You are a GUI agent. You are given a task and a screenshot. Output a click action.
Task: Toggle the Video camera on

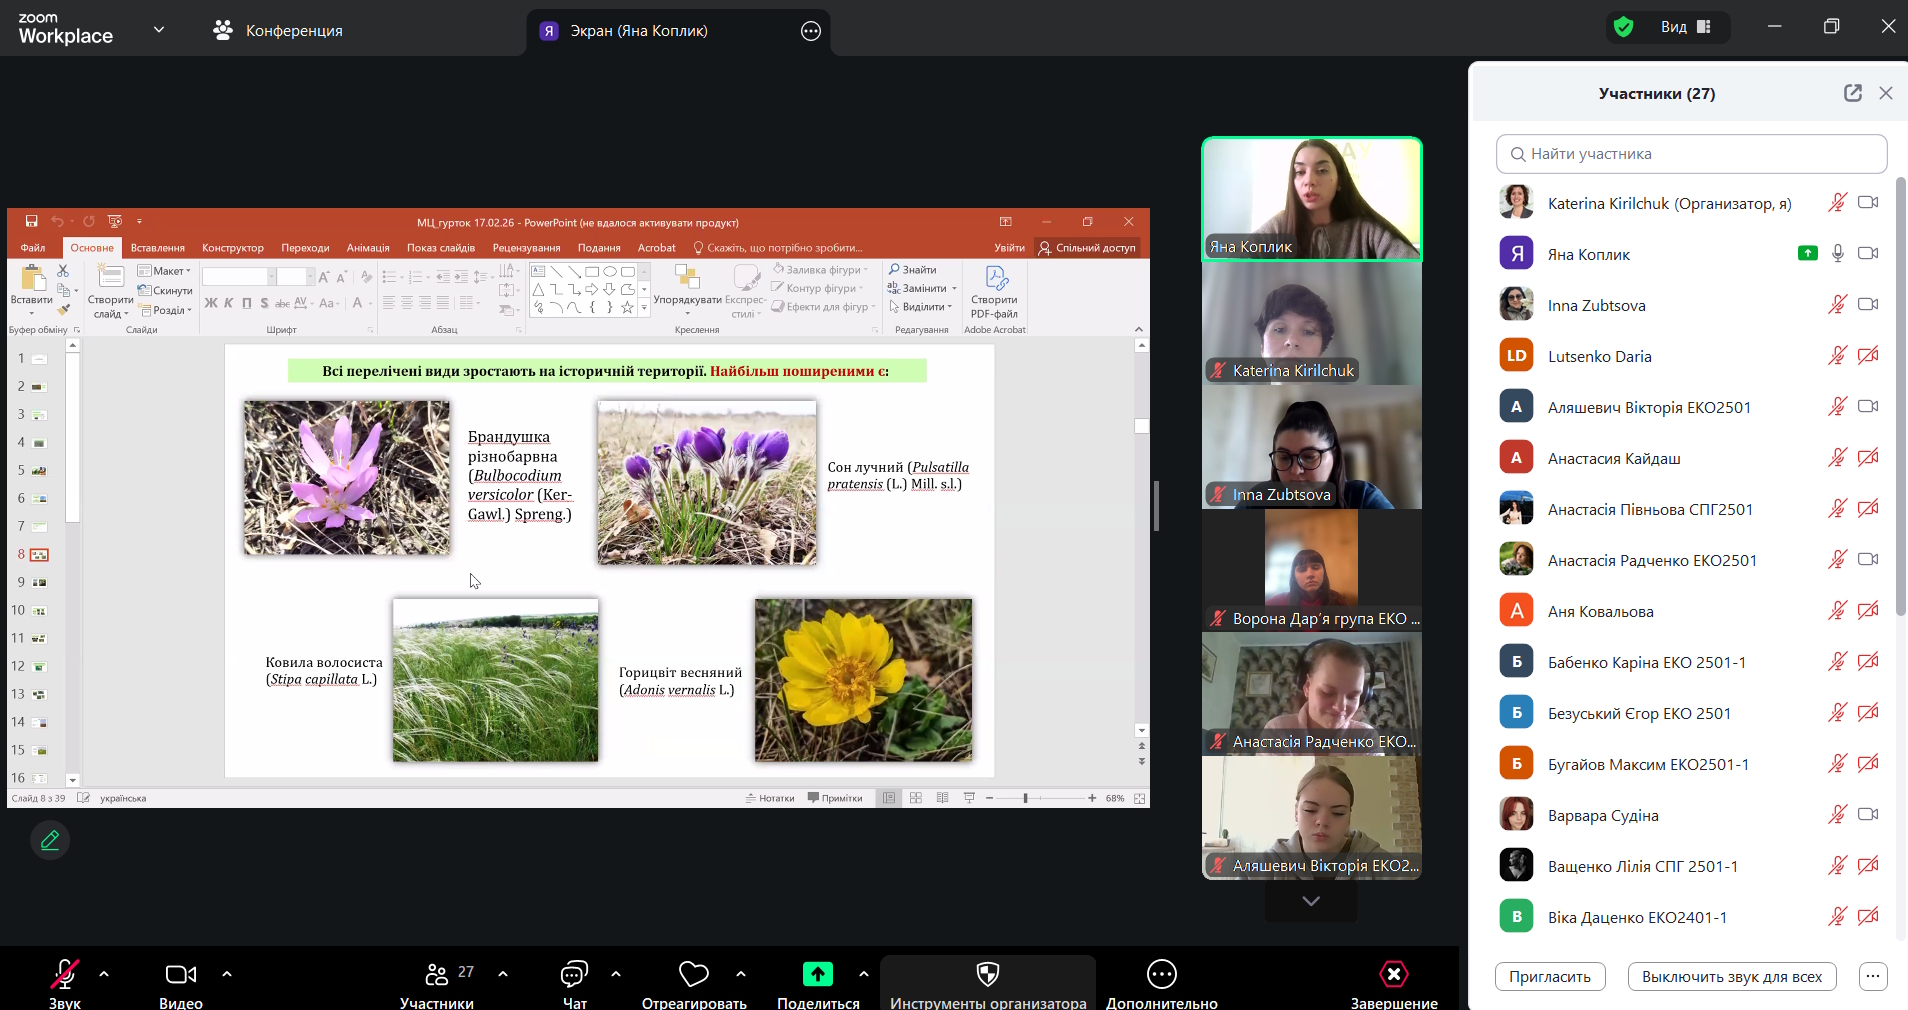(181, 974)
